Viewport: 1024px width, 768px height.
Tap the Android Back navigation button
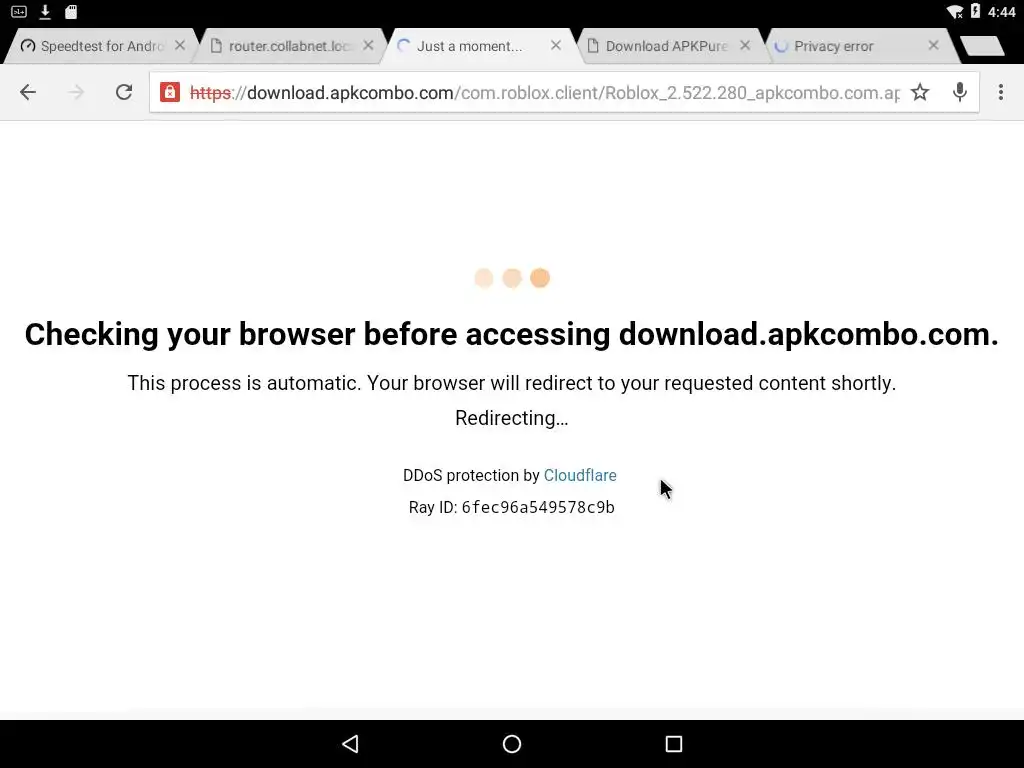(x=351, y=744)
